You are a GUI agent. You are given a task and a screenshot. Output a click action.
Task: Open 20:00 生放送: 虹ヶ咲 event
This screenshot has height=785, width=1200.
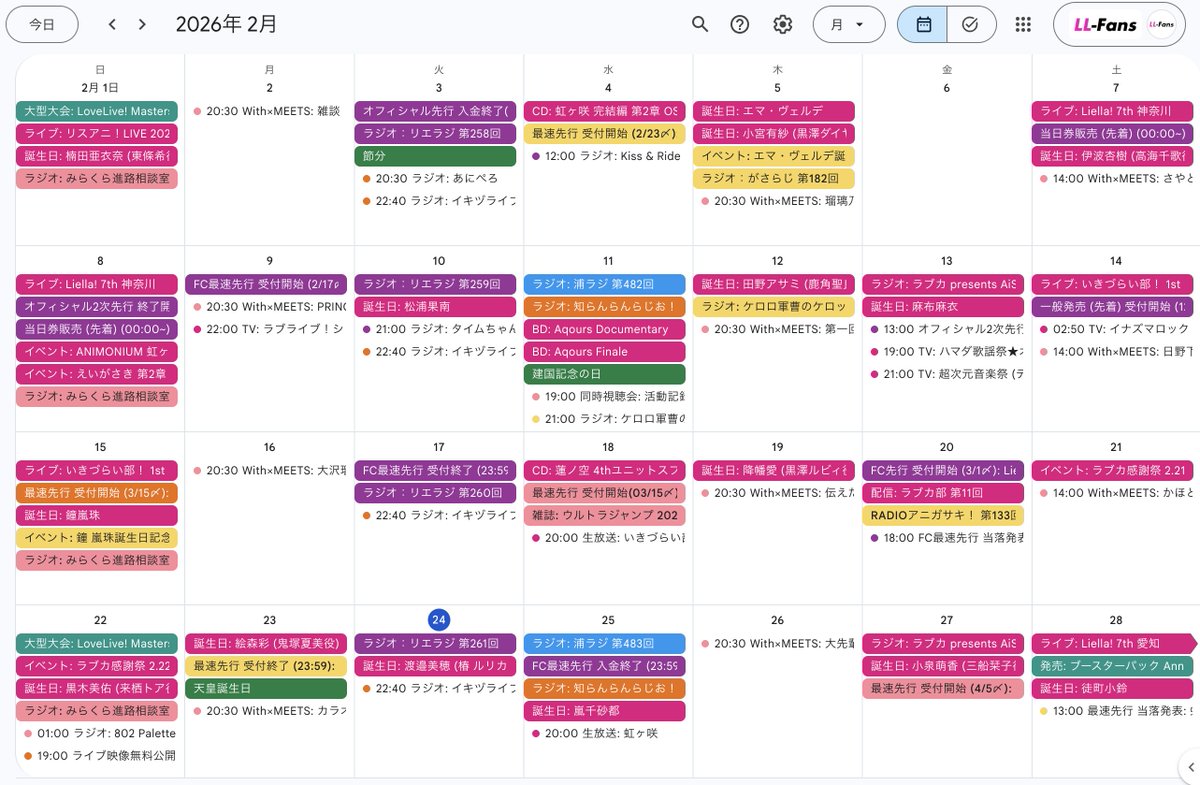(604, 733)
